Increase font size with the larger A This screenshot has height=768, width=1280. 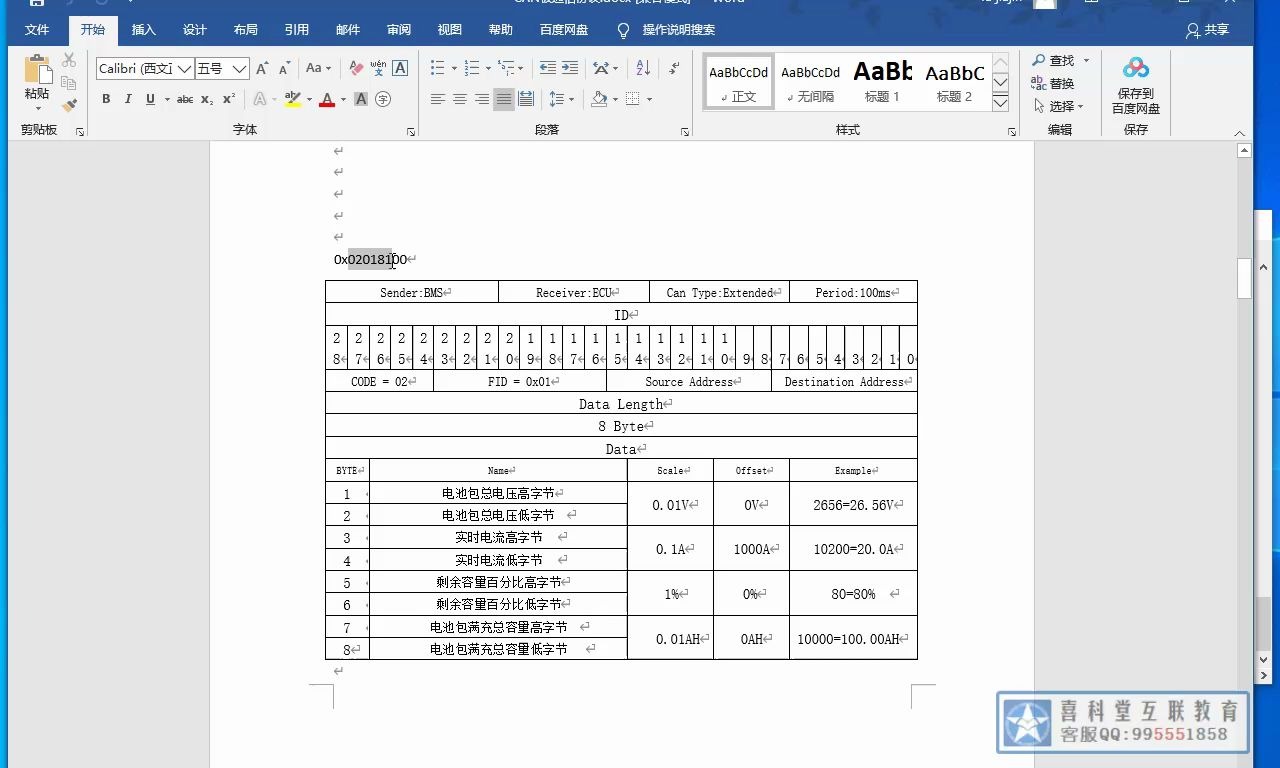(262, 69)
